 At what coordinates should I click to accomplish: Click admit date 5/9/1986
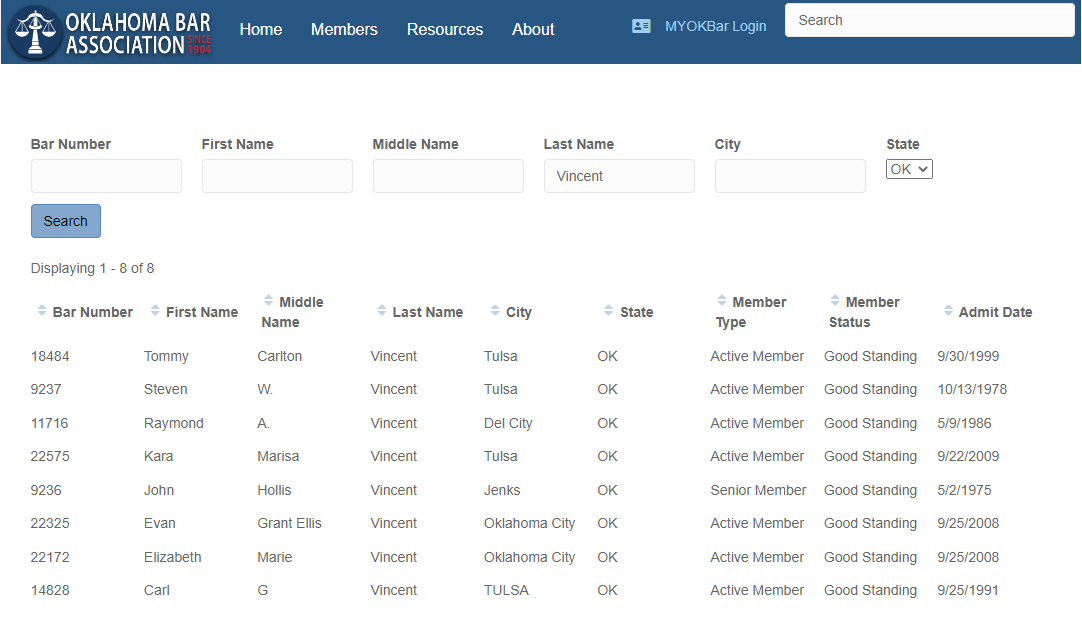point(964,423)
